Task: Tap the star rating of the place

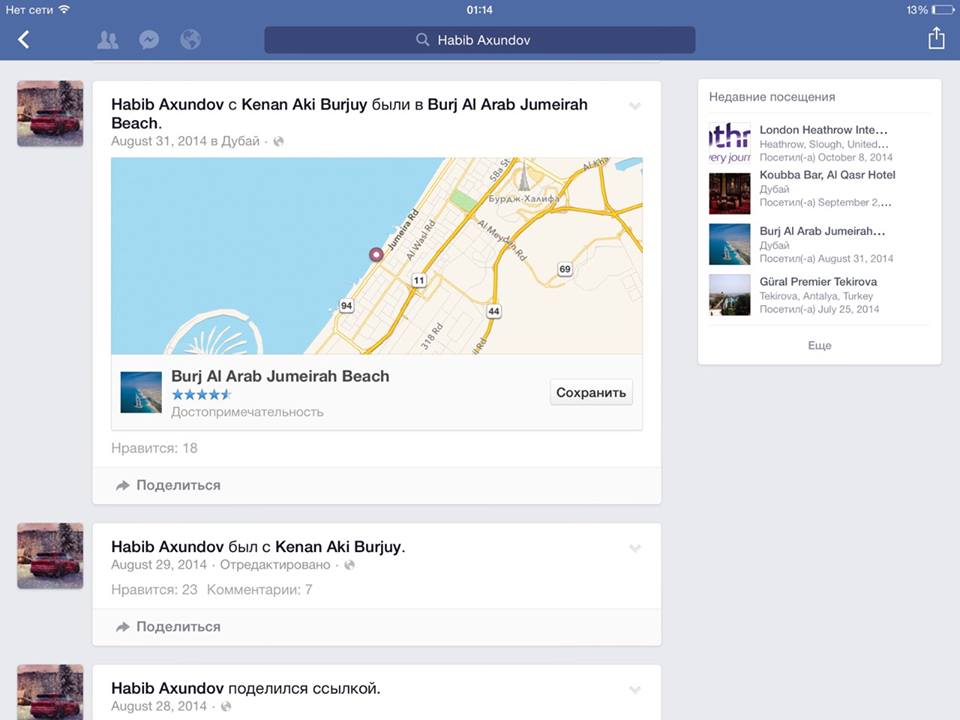Action: click(201, 394)
